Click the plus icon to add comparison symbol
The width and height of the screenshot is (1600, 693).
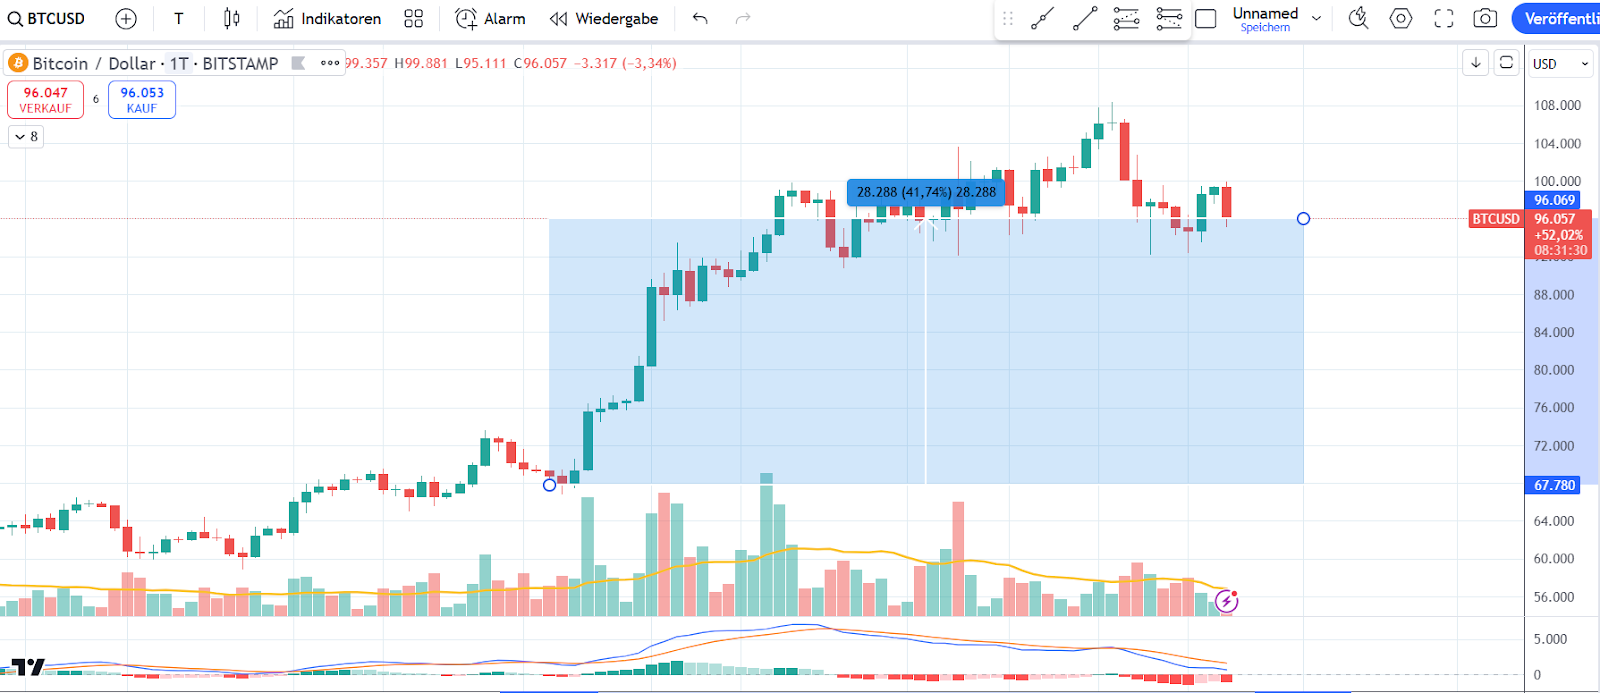(x=126, y=18)
